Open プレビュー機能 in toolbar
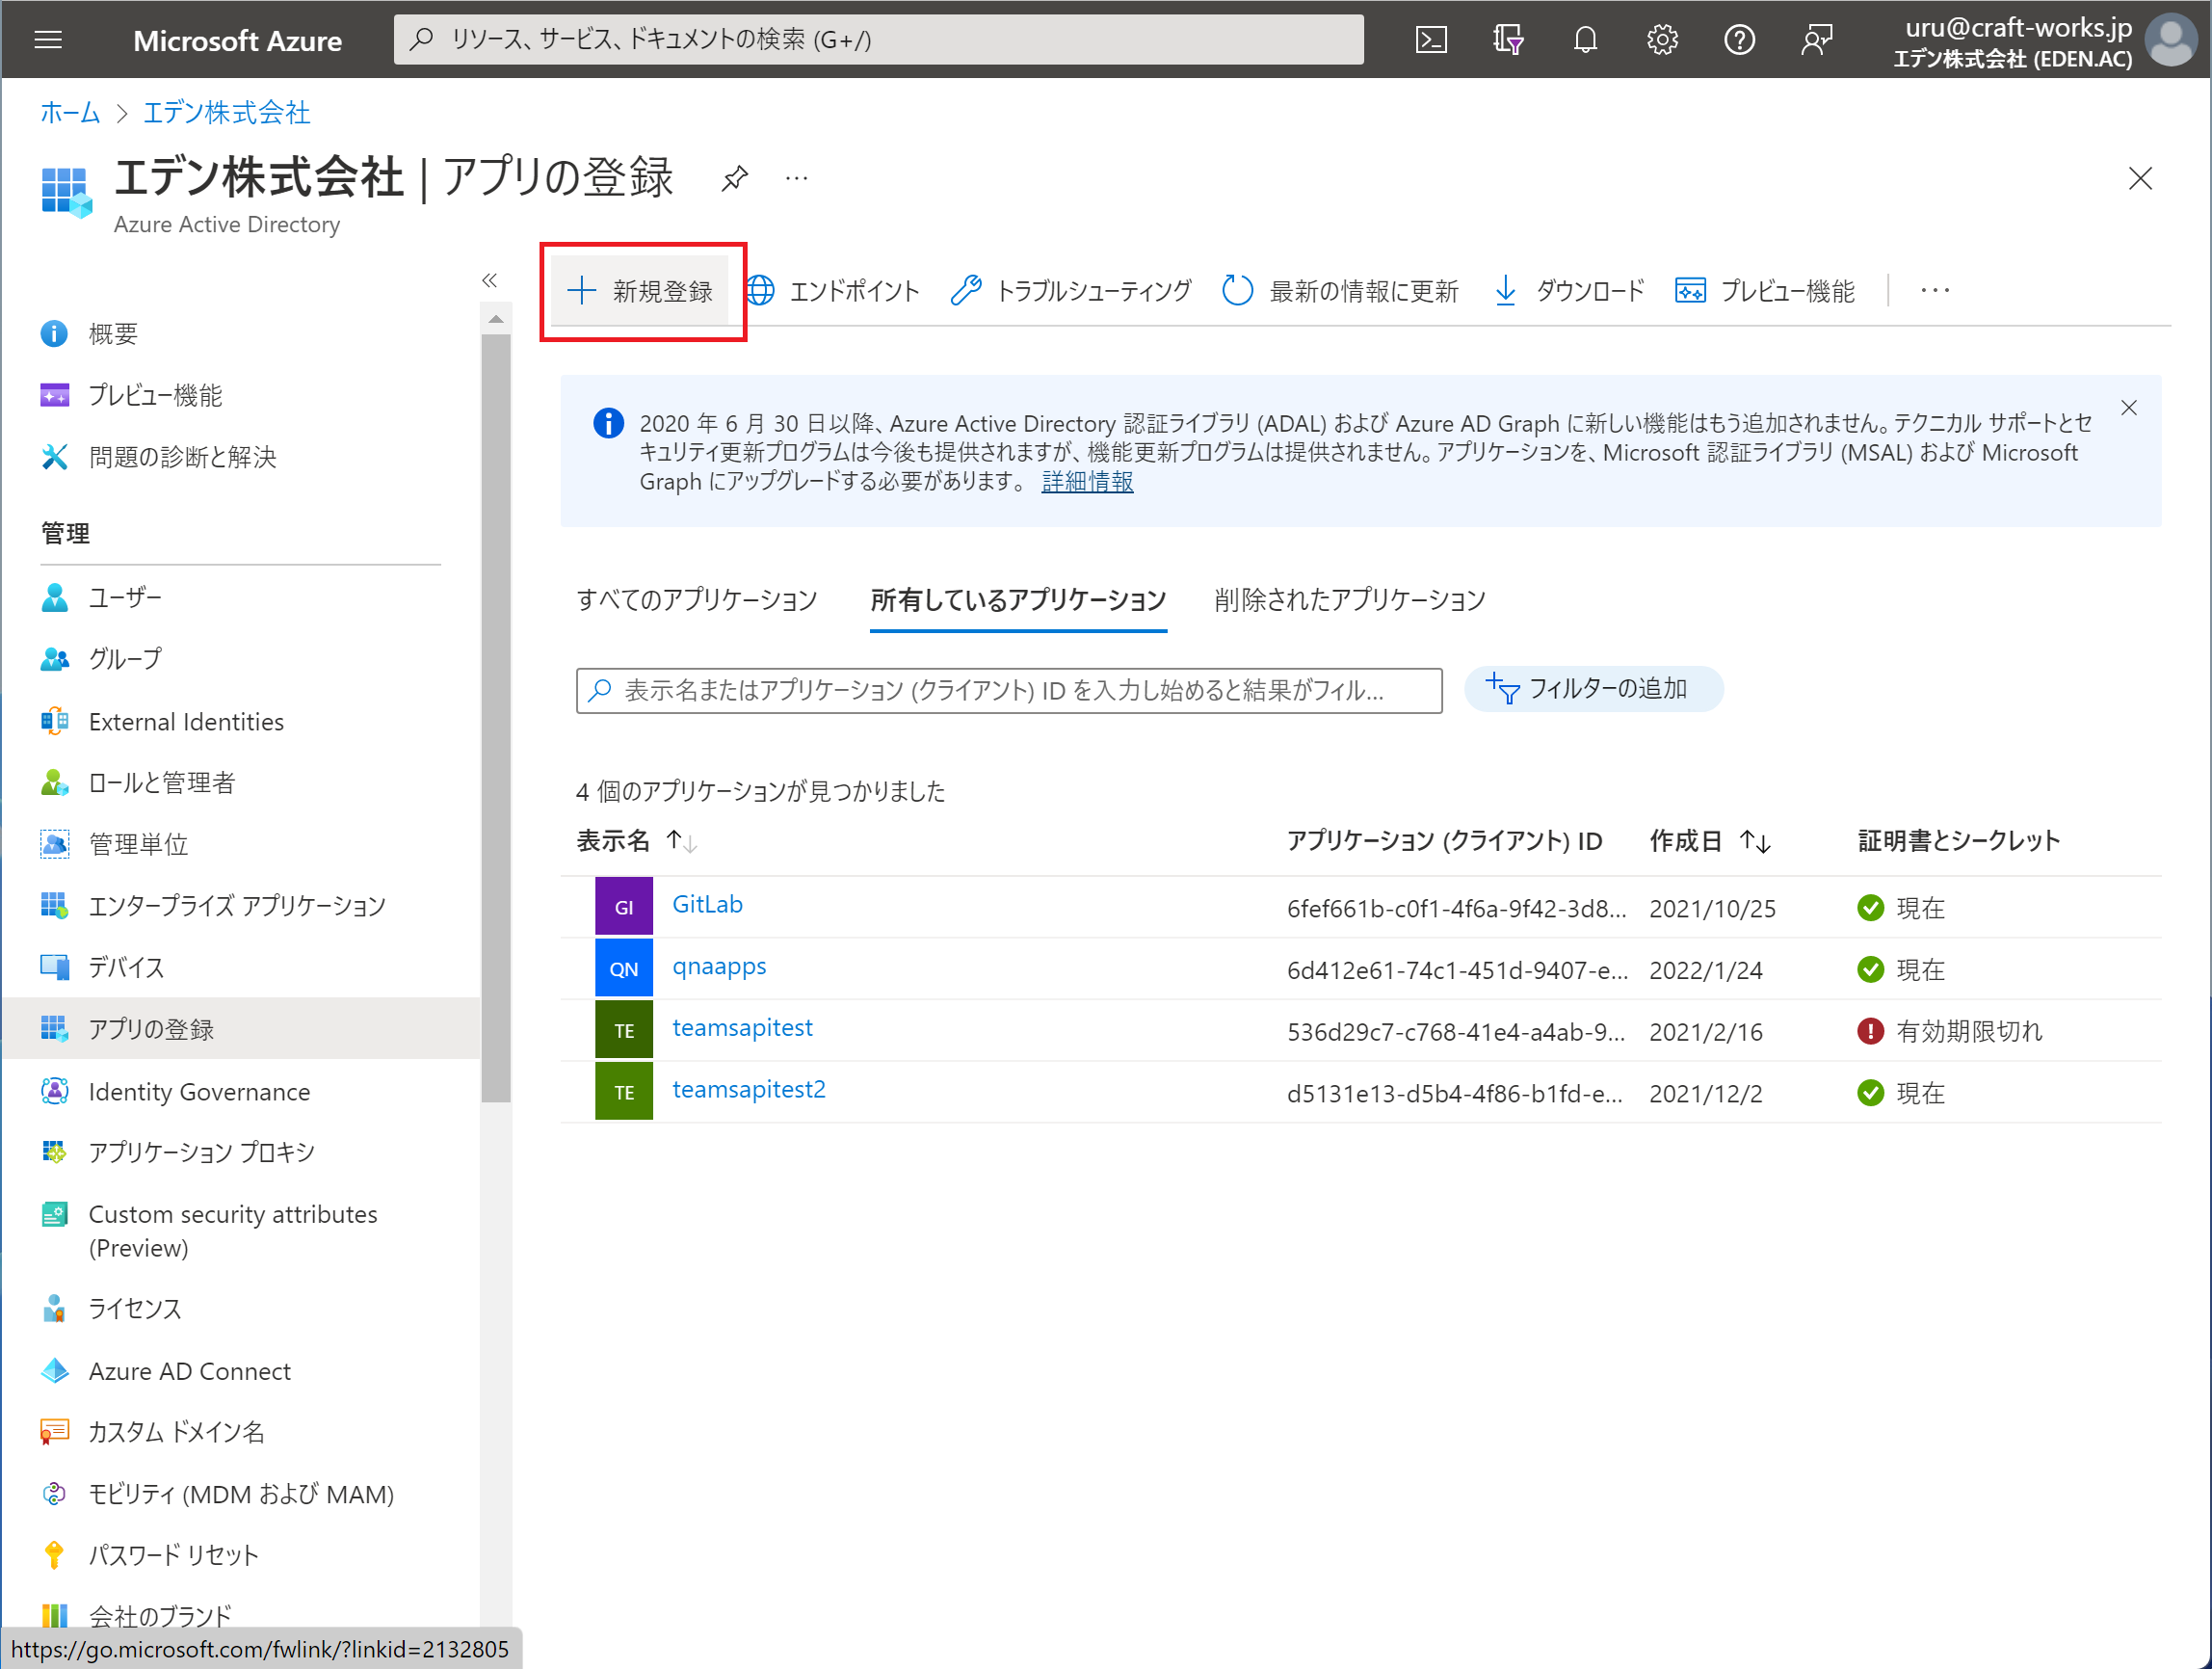Image resolution: width=2212 pixels, height=1669 pixels. (1765, 291)
